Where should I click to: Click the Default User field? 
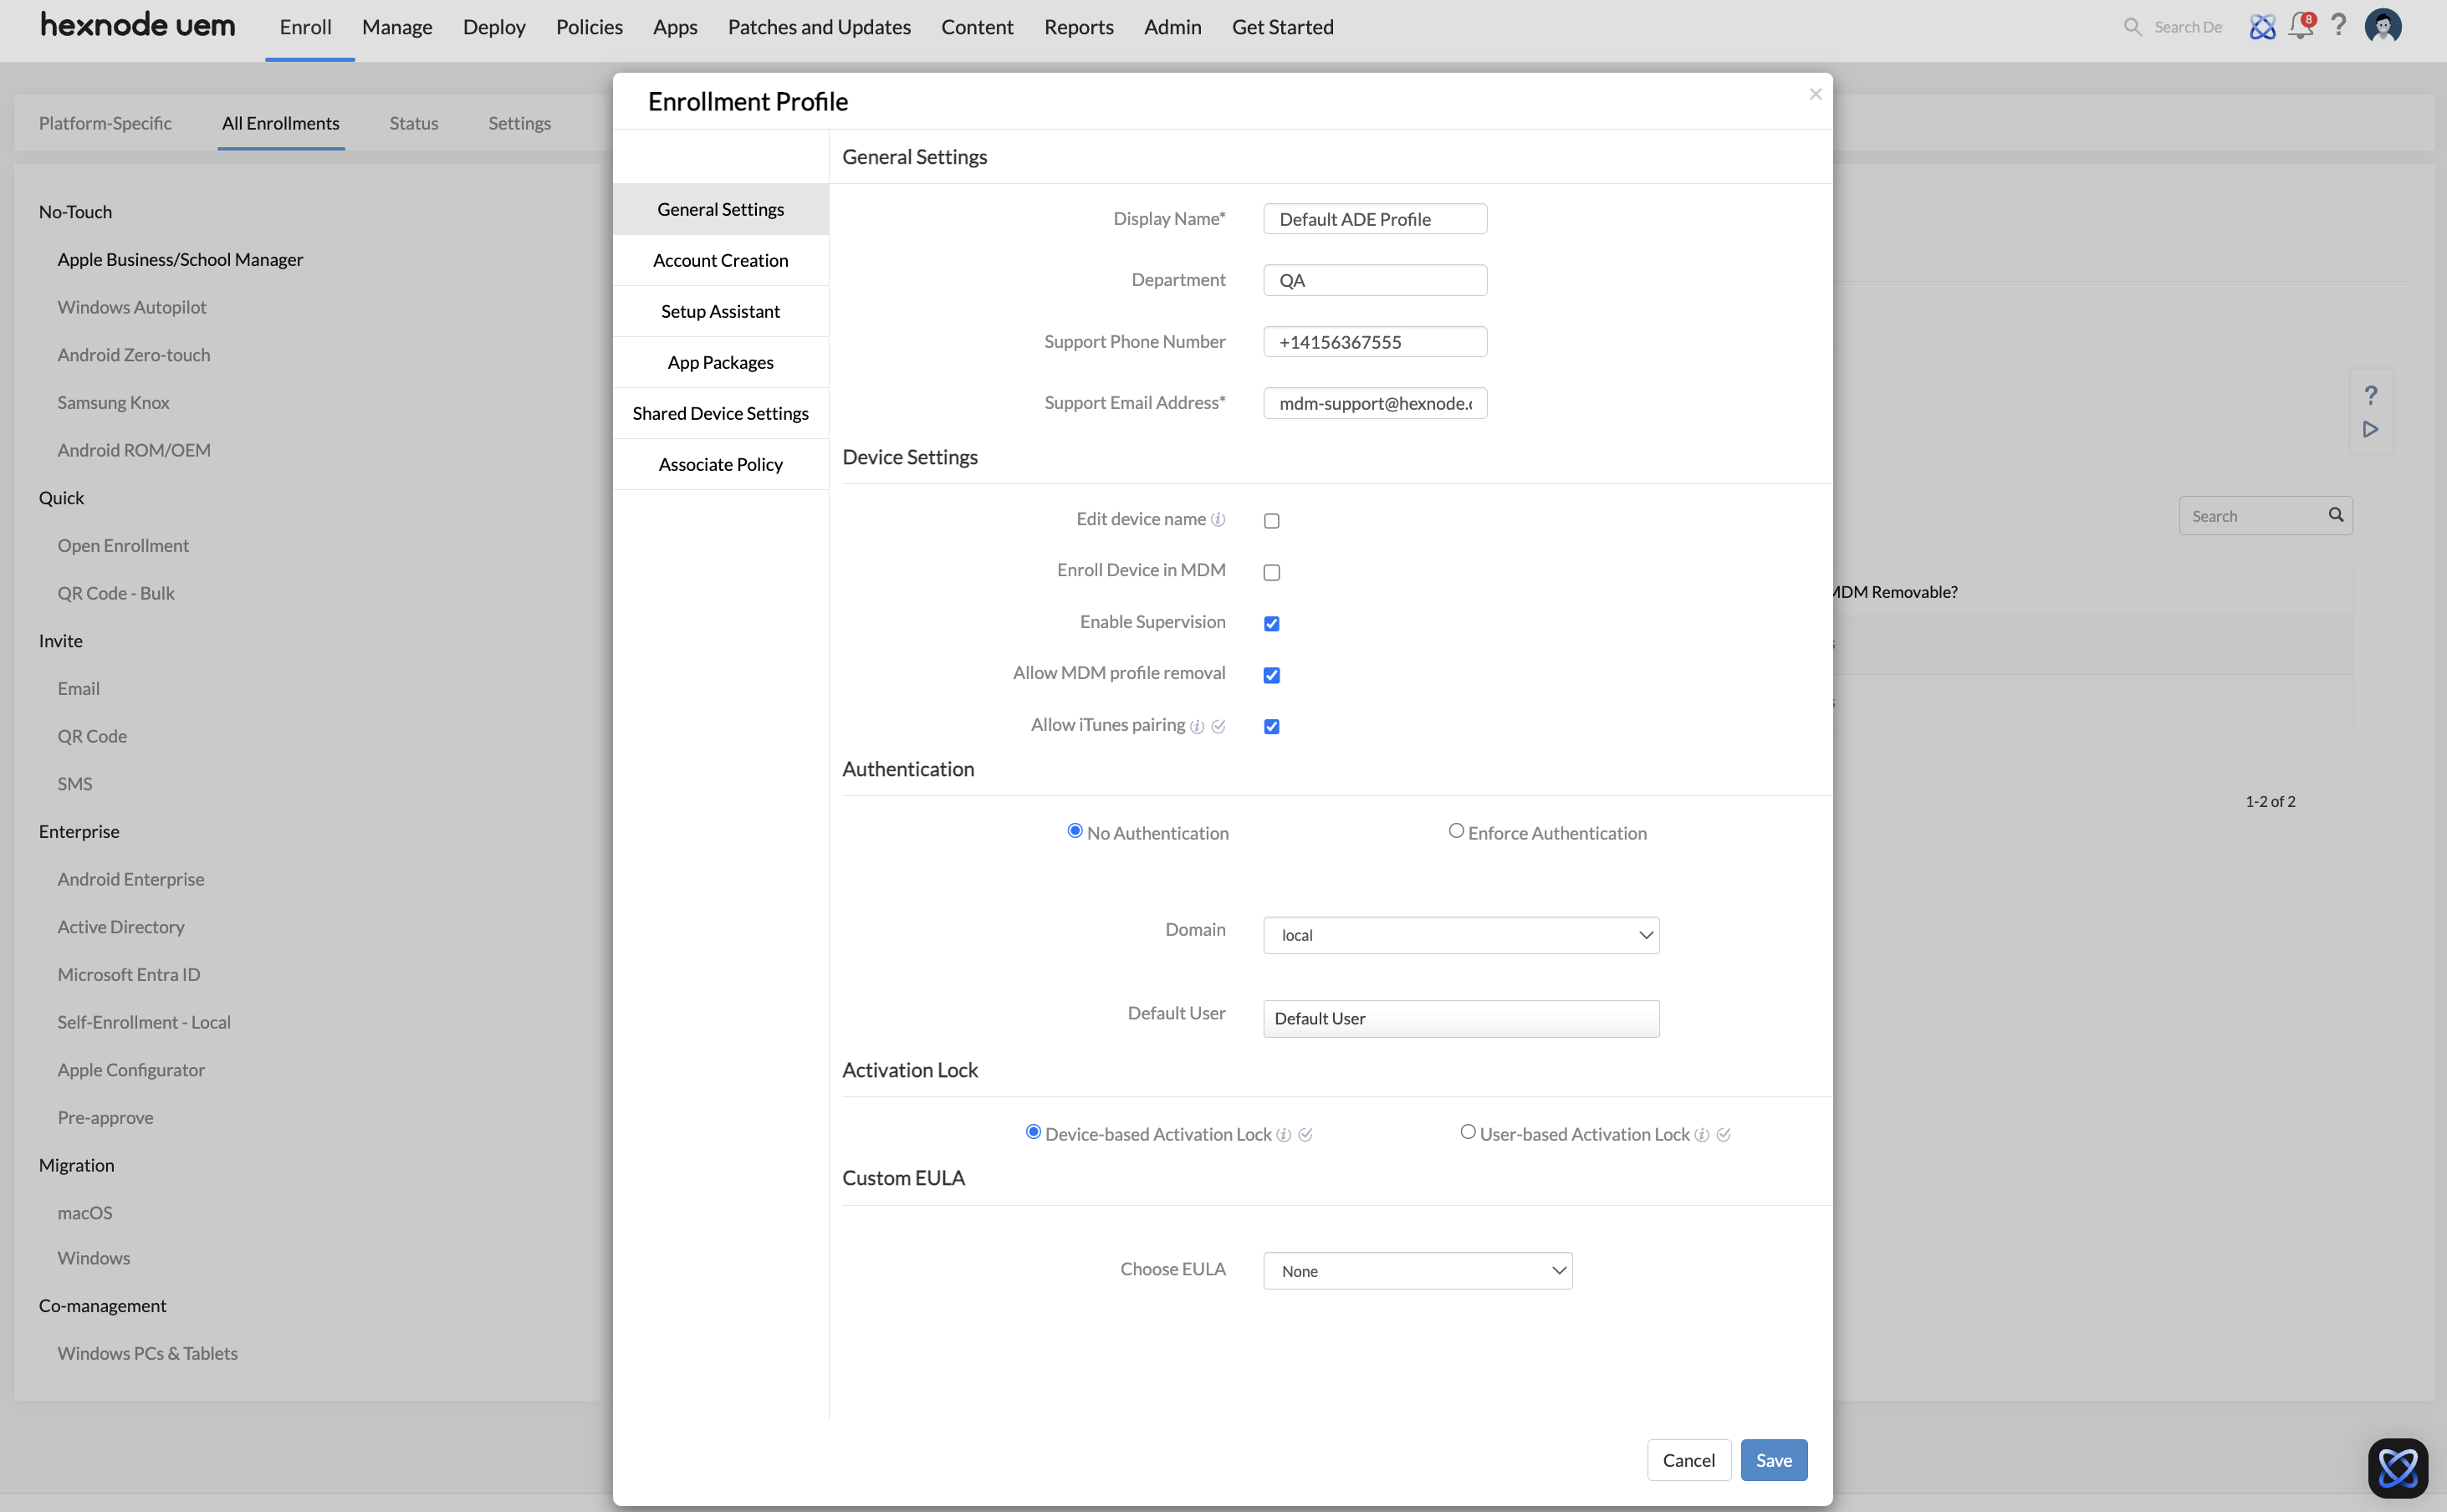click(1461, 1018)
